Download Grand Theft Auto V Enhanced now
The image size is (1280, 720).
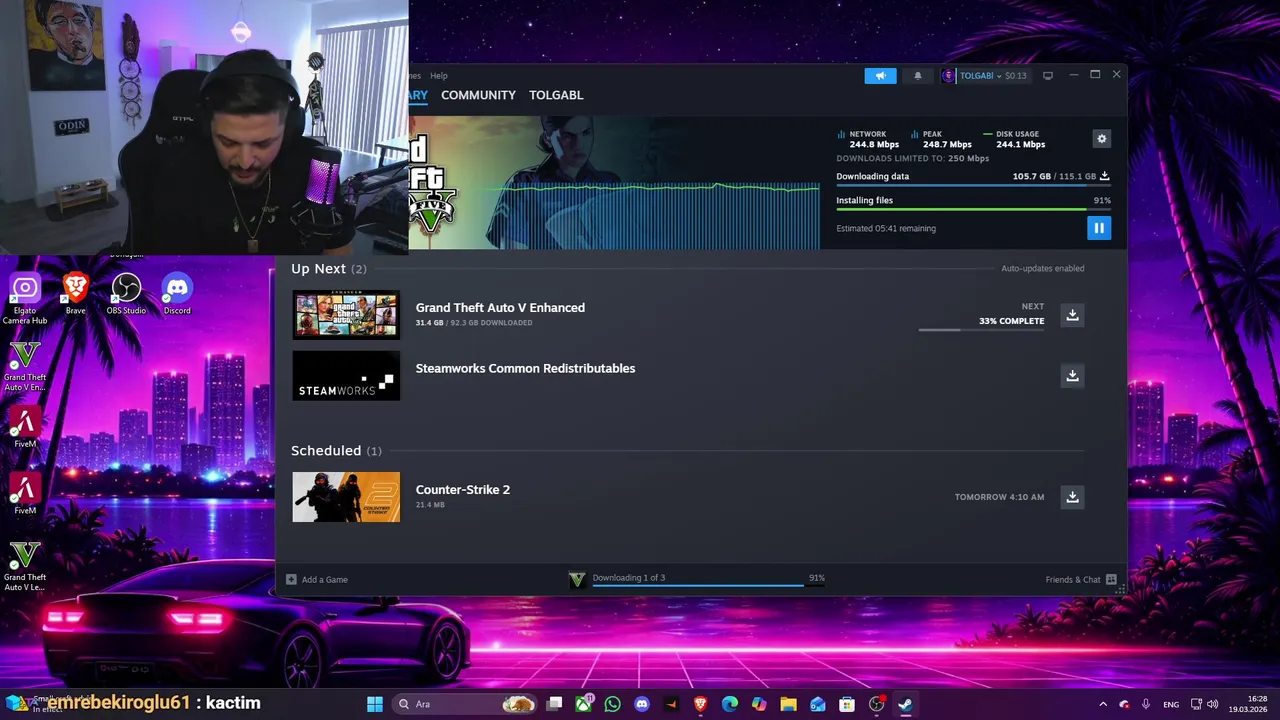[1072, 315]
